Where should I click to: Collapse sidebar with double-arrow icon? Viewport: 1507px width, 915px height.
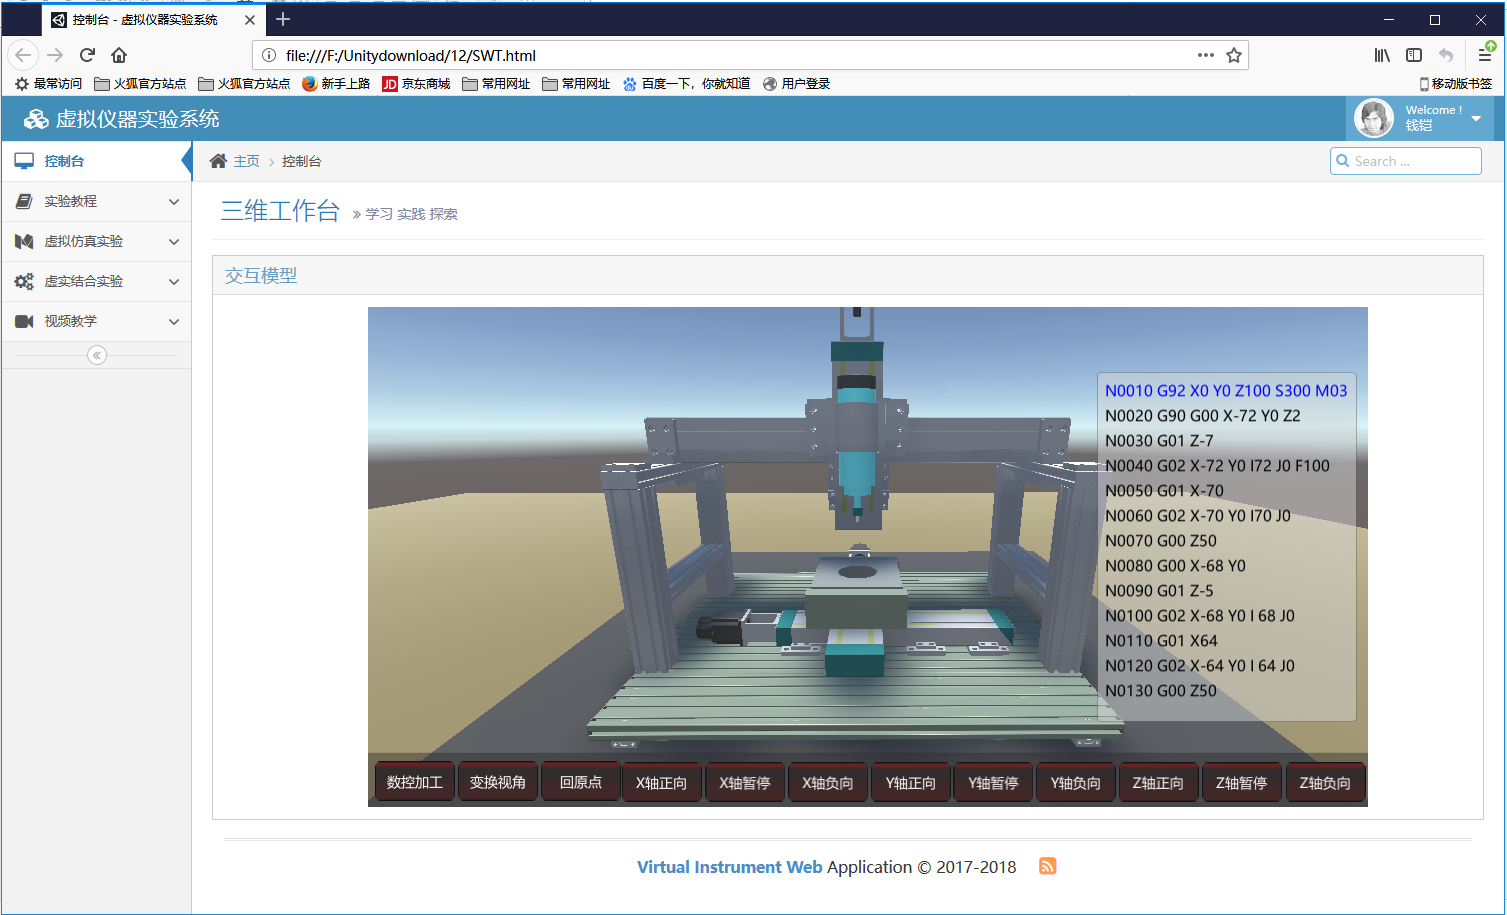(x=97, y=355)
